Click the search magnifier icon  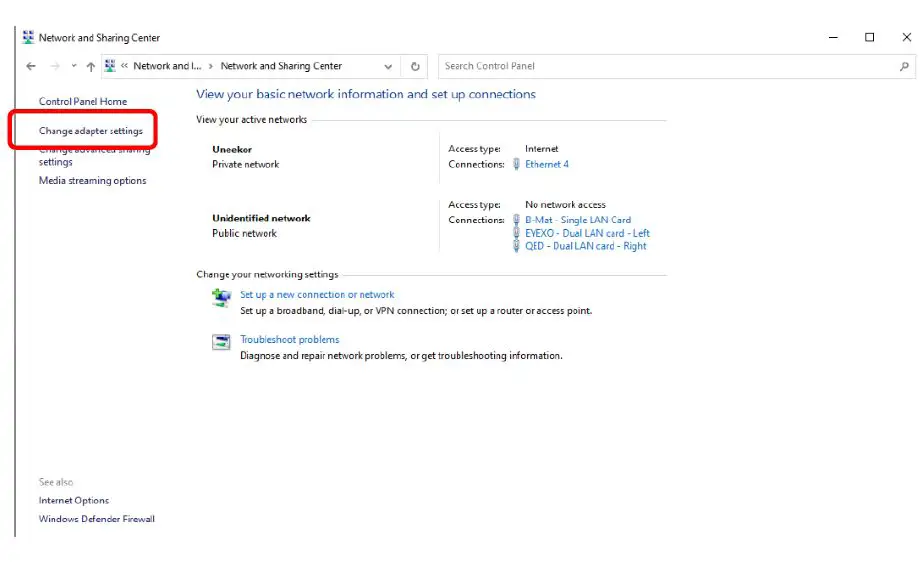pyautogui.click(x=904, y=66)
